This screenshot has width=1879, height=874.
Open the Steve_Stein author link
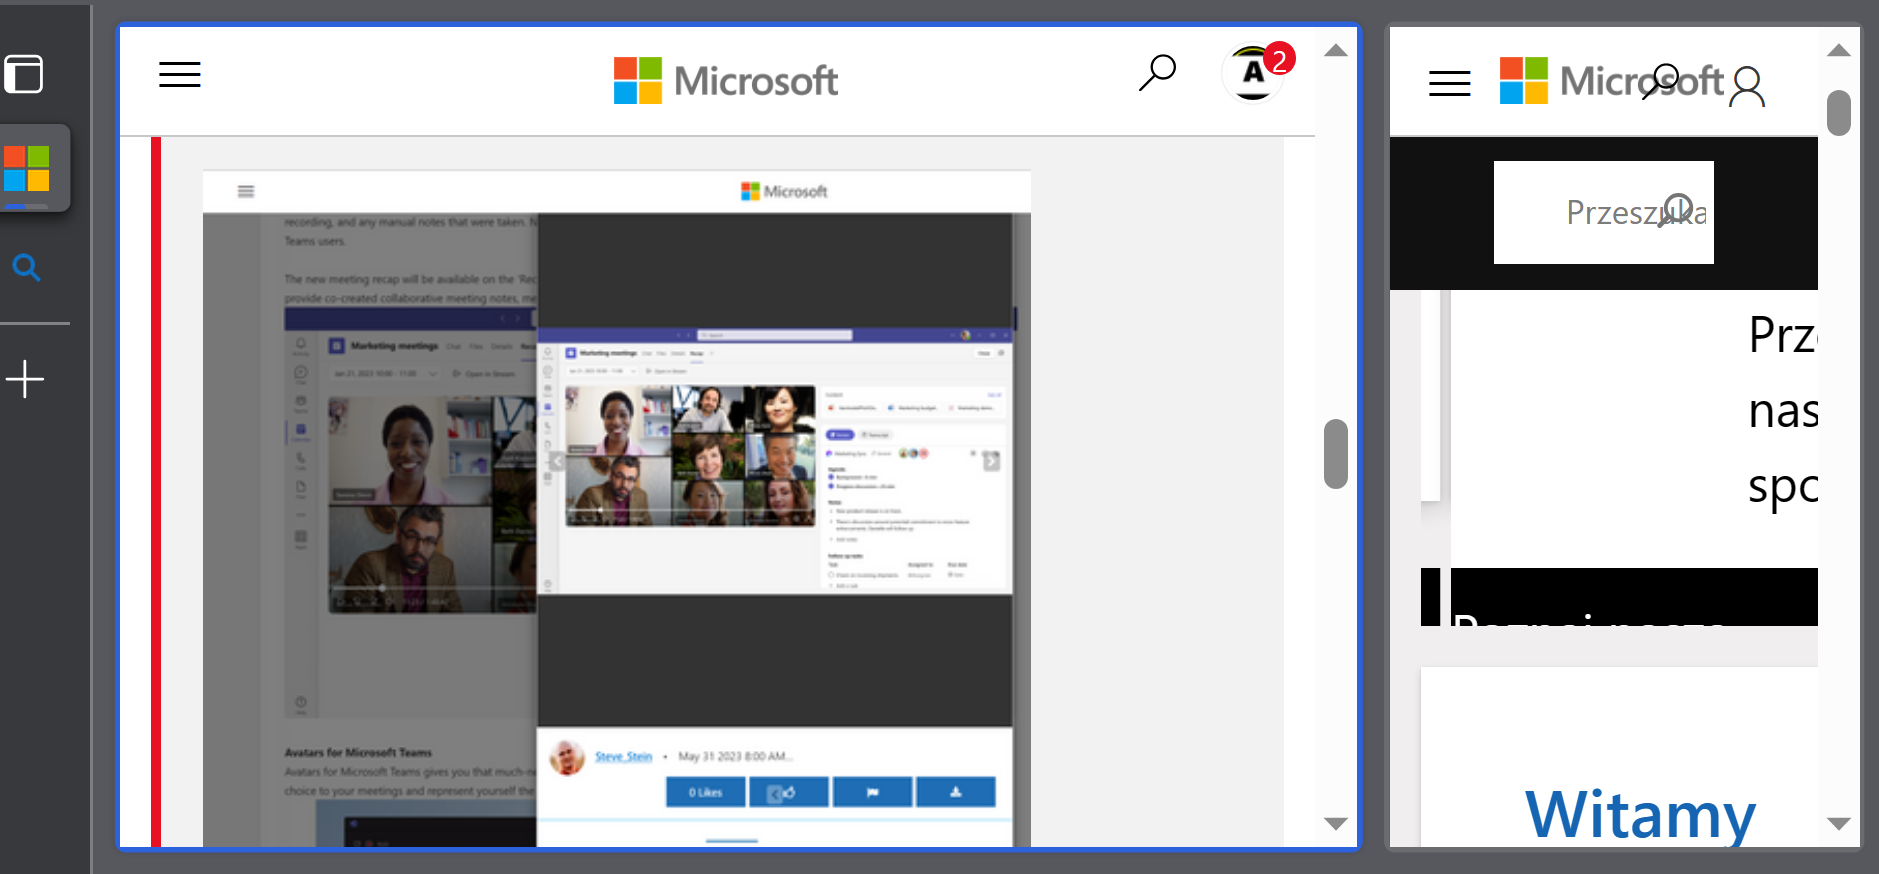[x=623, y=757]
